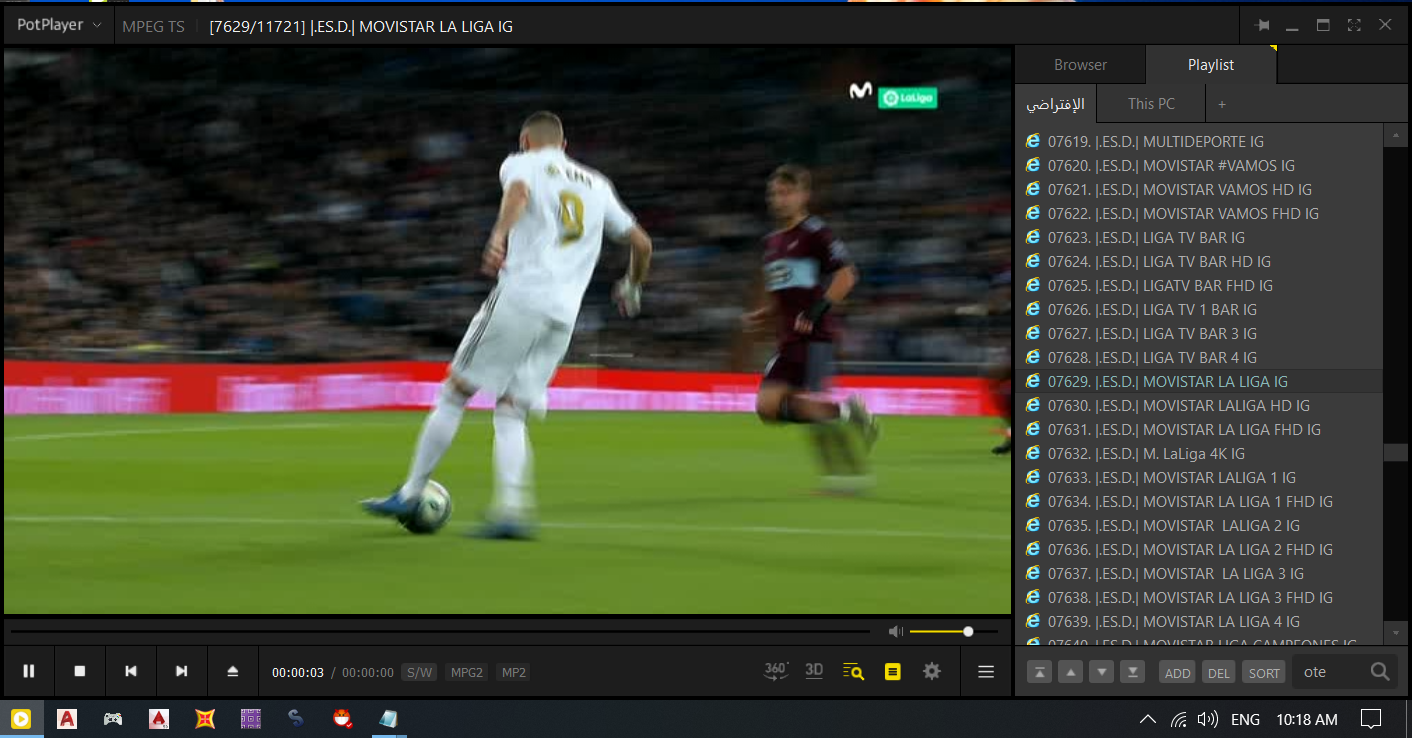Screen dimensions: 1412x738
Task: Open the hamburger main menu
Action: tap(986, 672)
